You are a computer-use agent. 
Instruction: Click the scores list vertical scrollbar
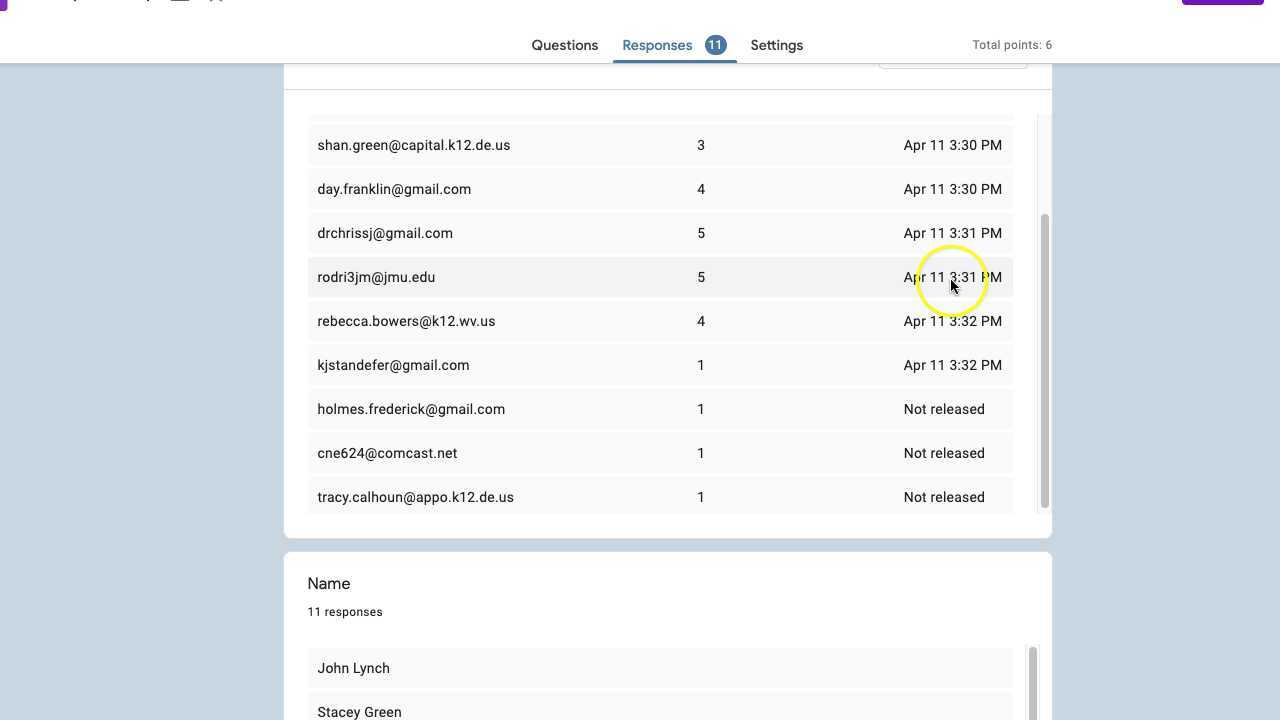(x=1045, y=360)
